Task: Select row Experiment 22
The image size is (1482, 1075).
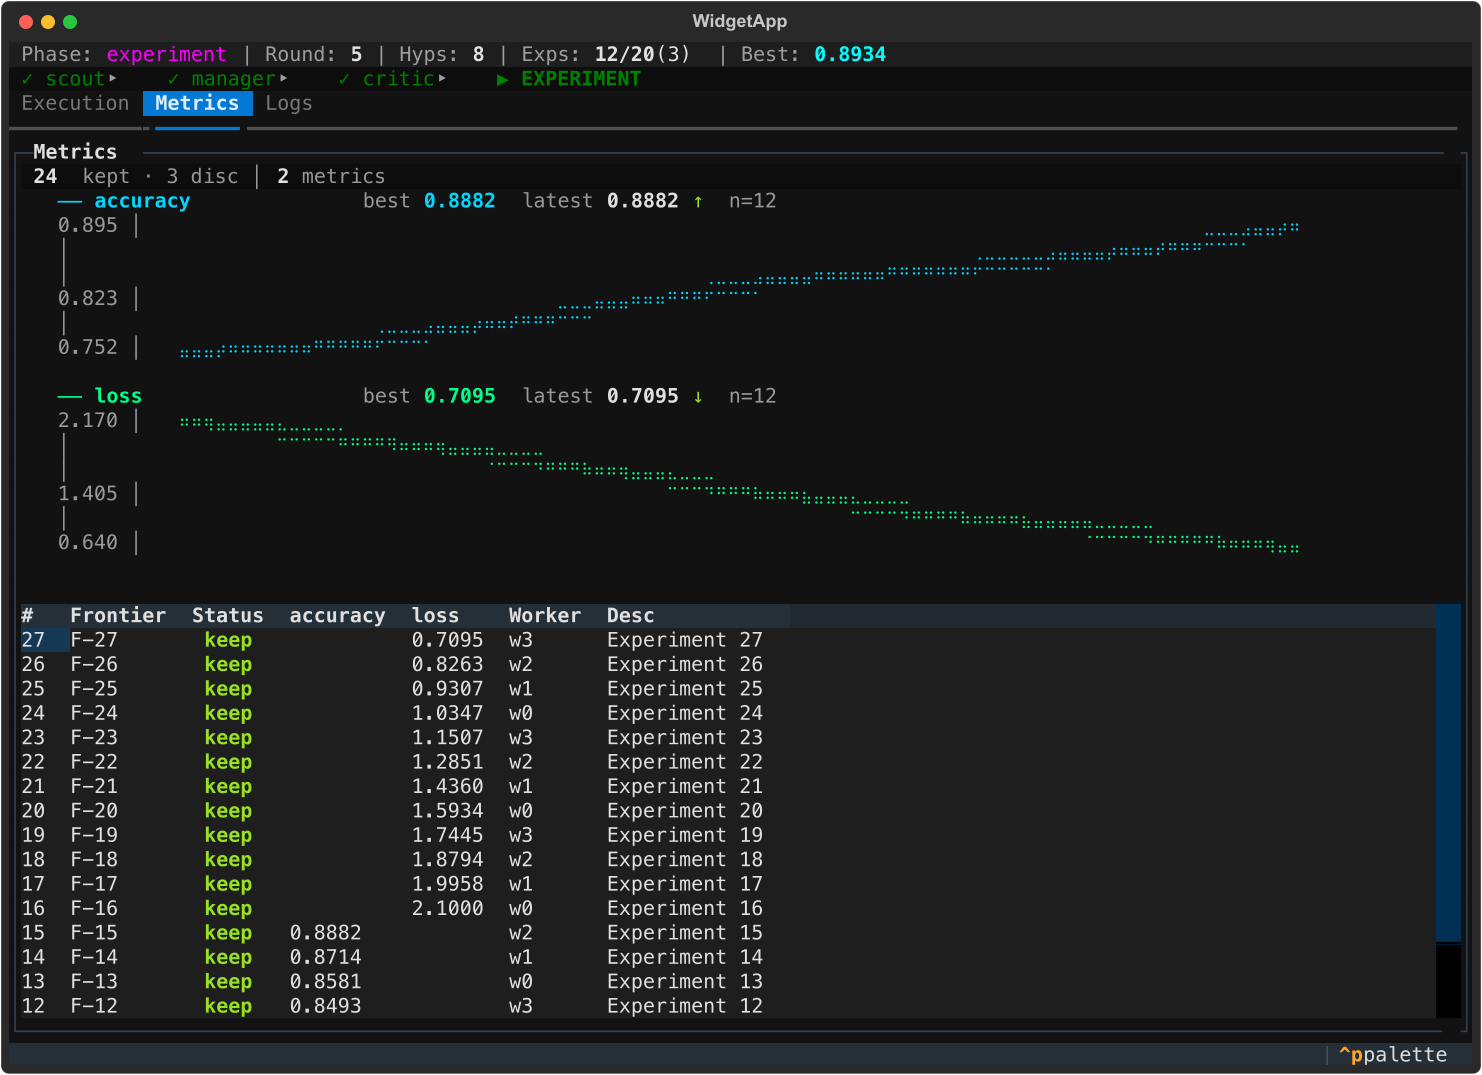Action: click(727, 762)
